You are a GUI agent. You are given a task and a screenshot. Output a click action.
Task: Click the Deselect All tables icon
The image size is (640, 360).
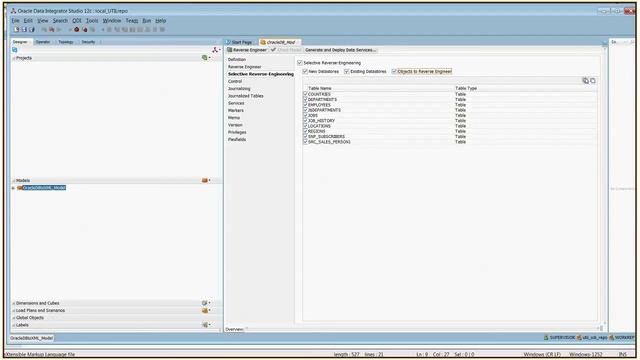pos(593,81)
